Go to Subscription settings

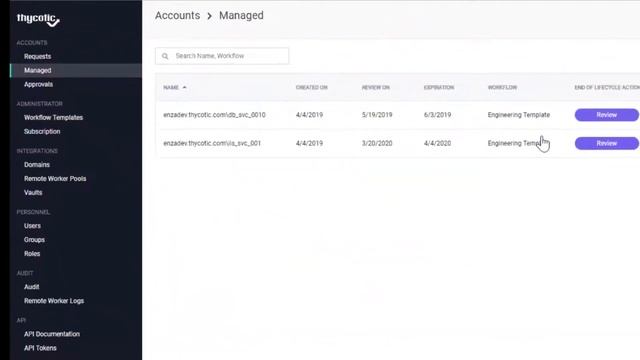[x=42, y=131]
